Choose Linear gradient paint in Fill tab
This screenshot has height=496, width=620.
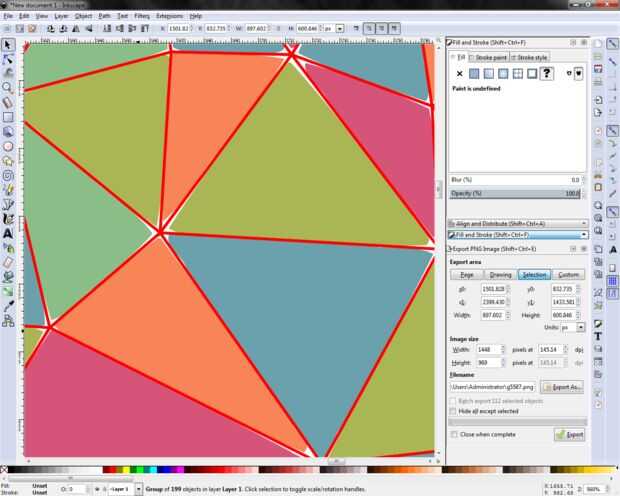pos(489,74)
